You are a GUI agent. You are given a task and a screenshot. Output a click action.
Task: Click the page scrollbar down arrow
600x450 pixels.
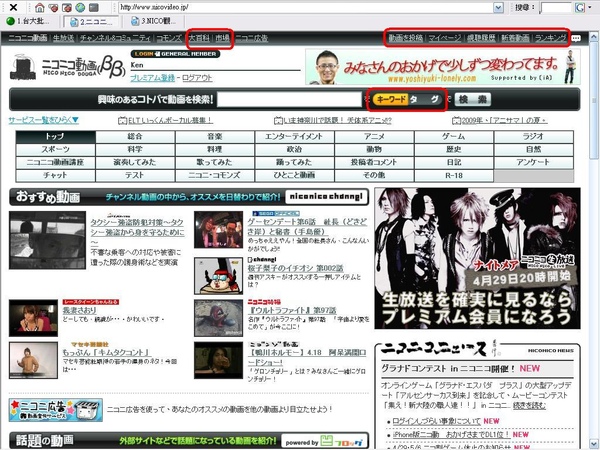coord(593,443)
